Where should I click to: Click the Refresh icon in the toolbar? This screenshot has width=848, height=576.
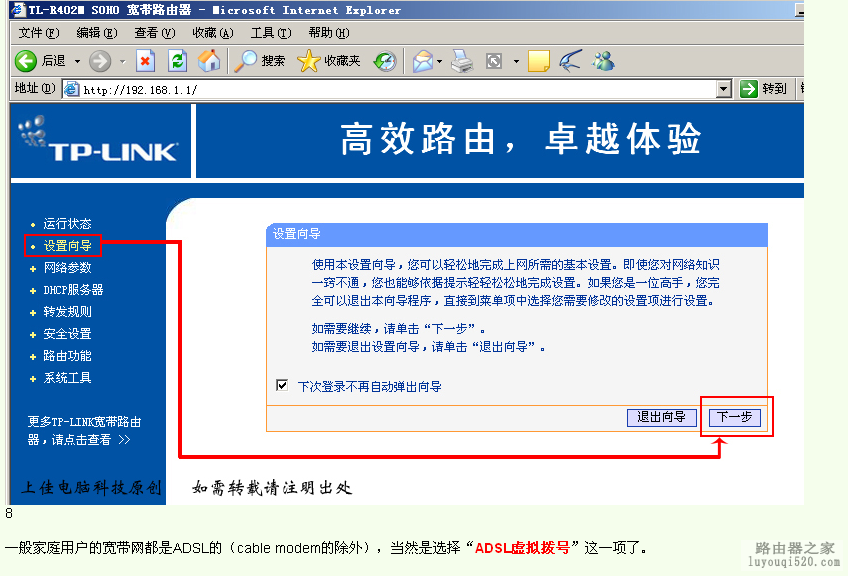[176, 61]
